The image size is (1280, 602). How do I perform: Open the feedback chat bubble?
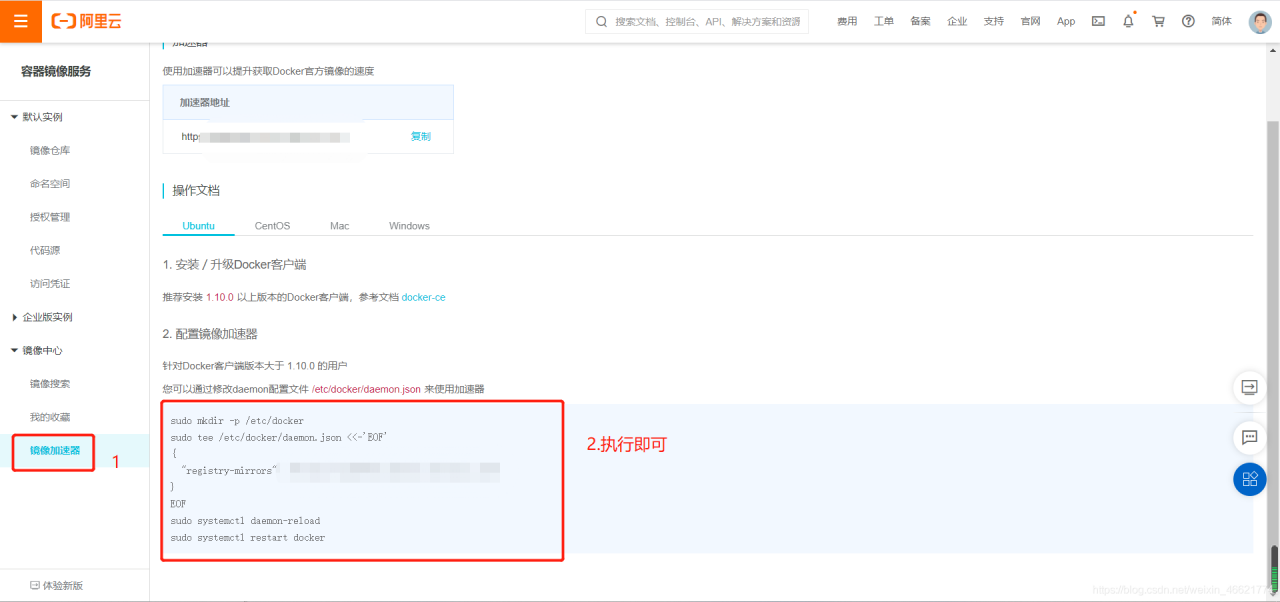[1249, 437]
